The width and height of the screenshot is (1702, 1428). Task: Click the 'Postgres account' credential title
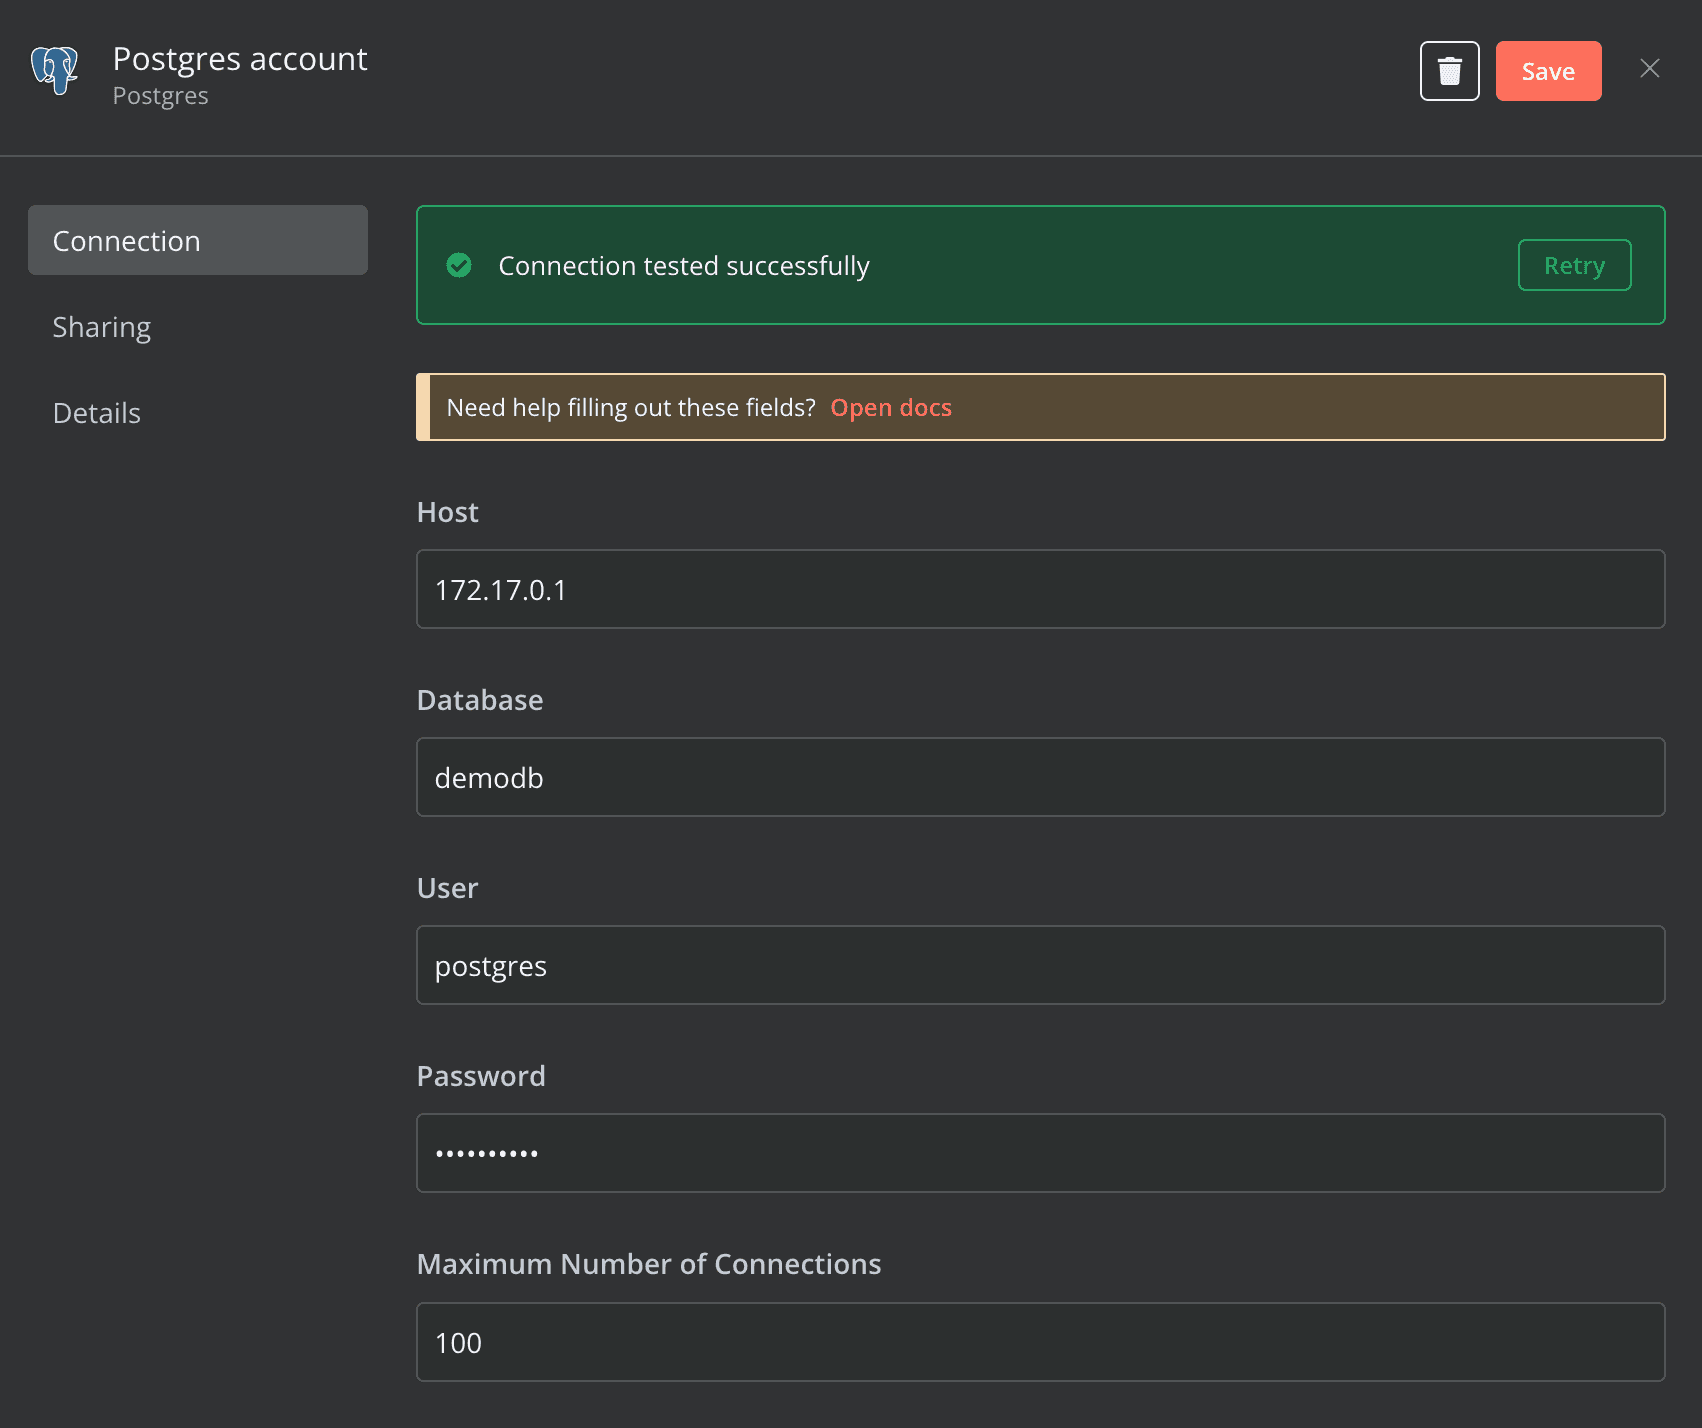[240, 59]
